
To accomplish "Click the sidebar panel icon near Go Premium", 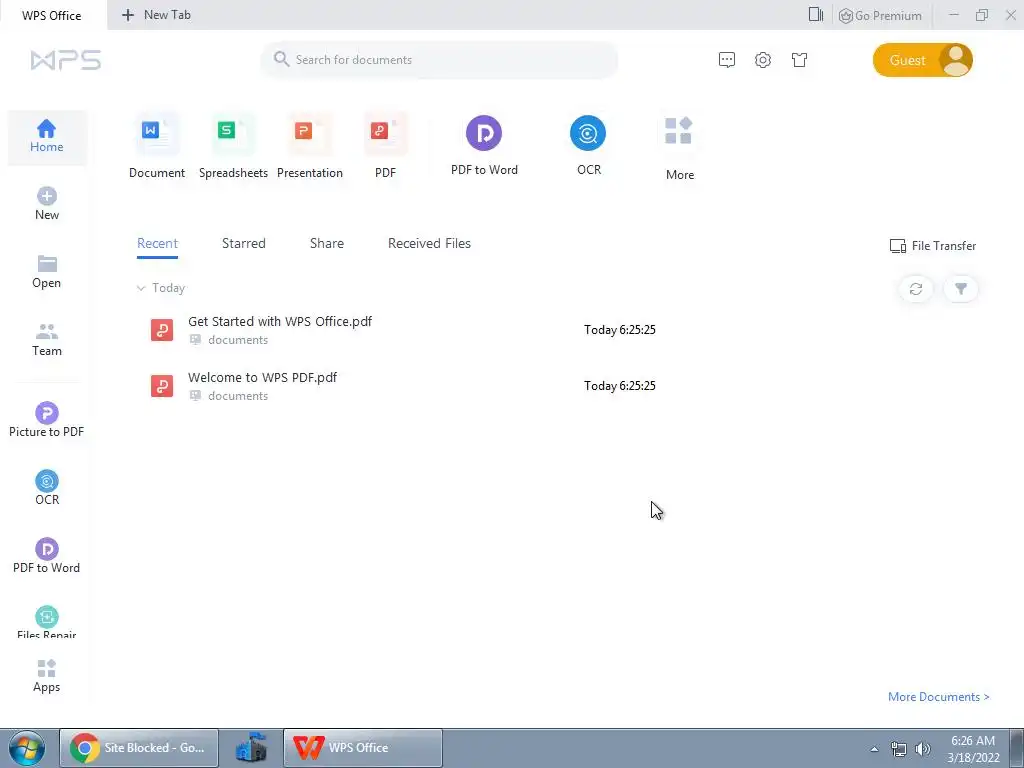I will tap(816, 14).
